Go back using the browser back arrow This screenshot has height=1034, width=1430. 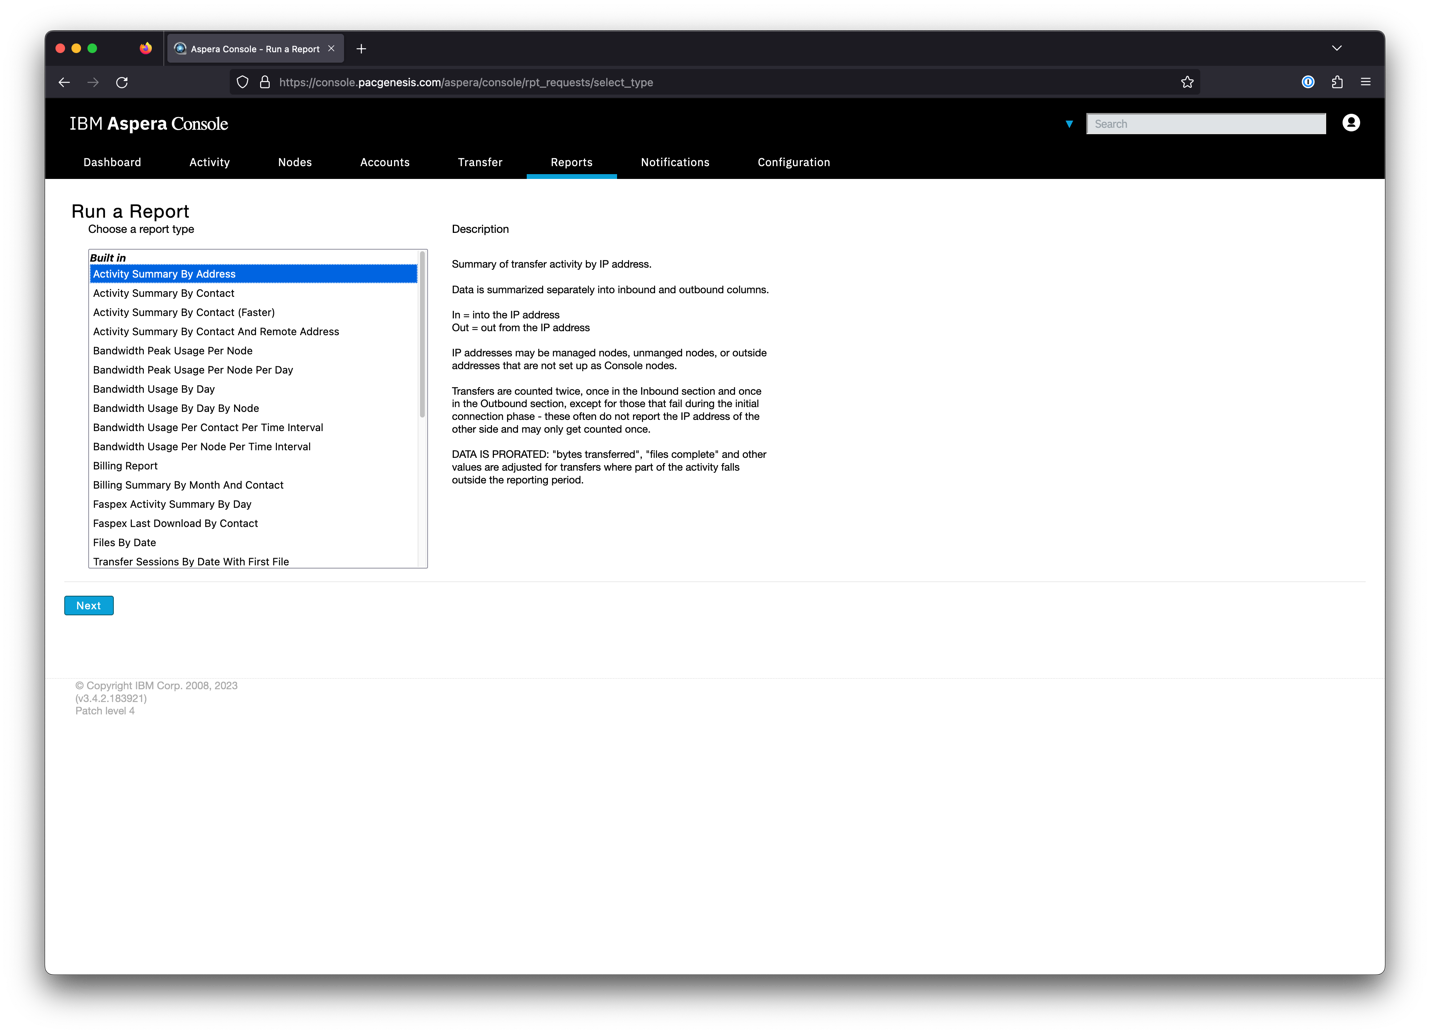(64, 82)
